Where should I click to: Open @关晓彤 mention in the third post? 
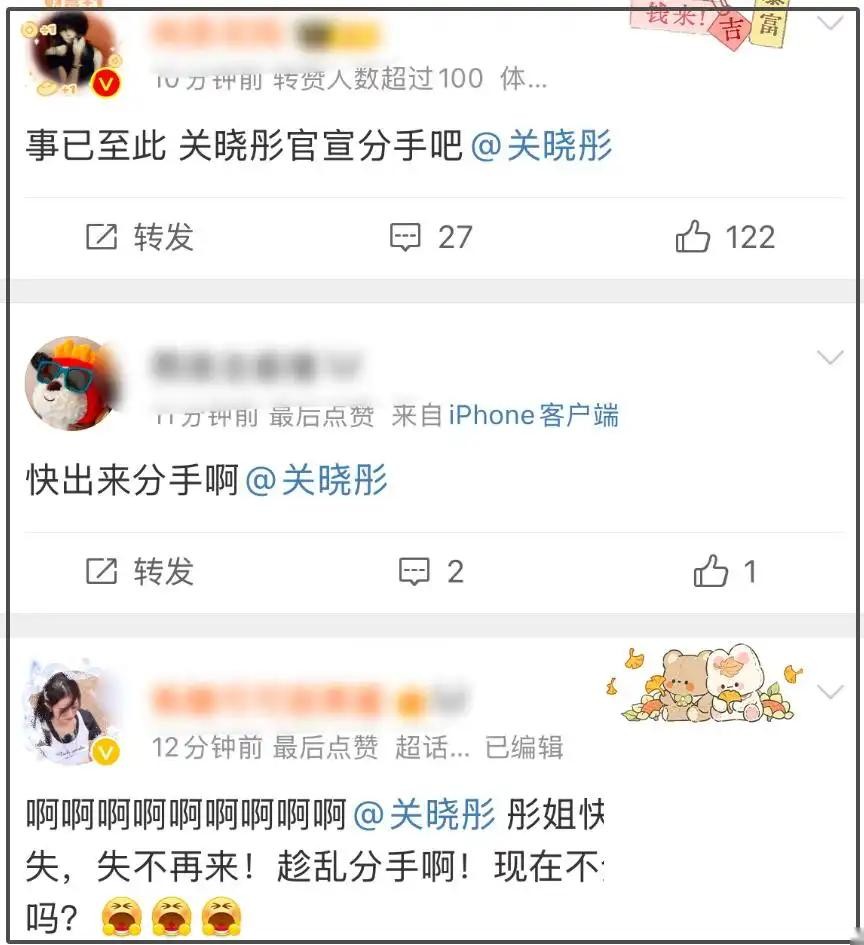tap(424, 814)
